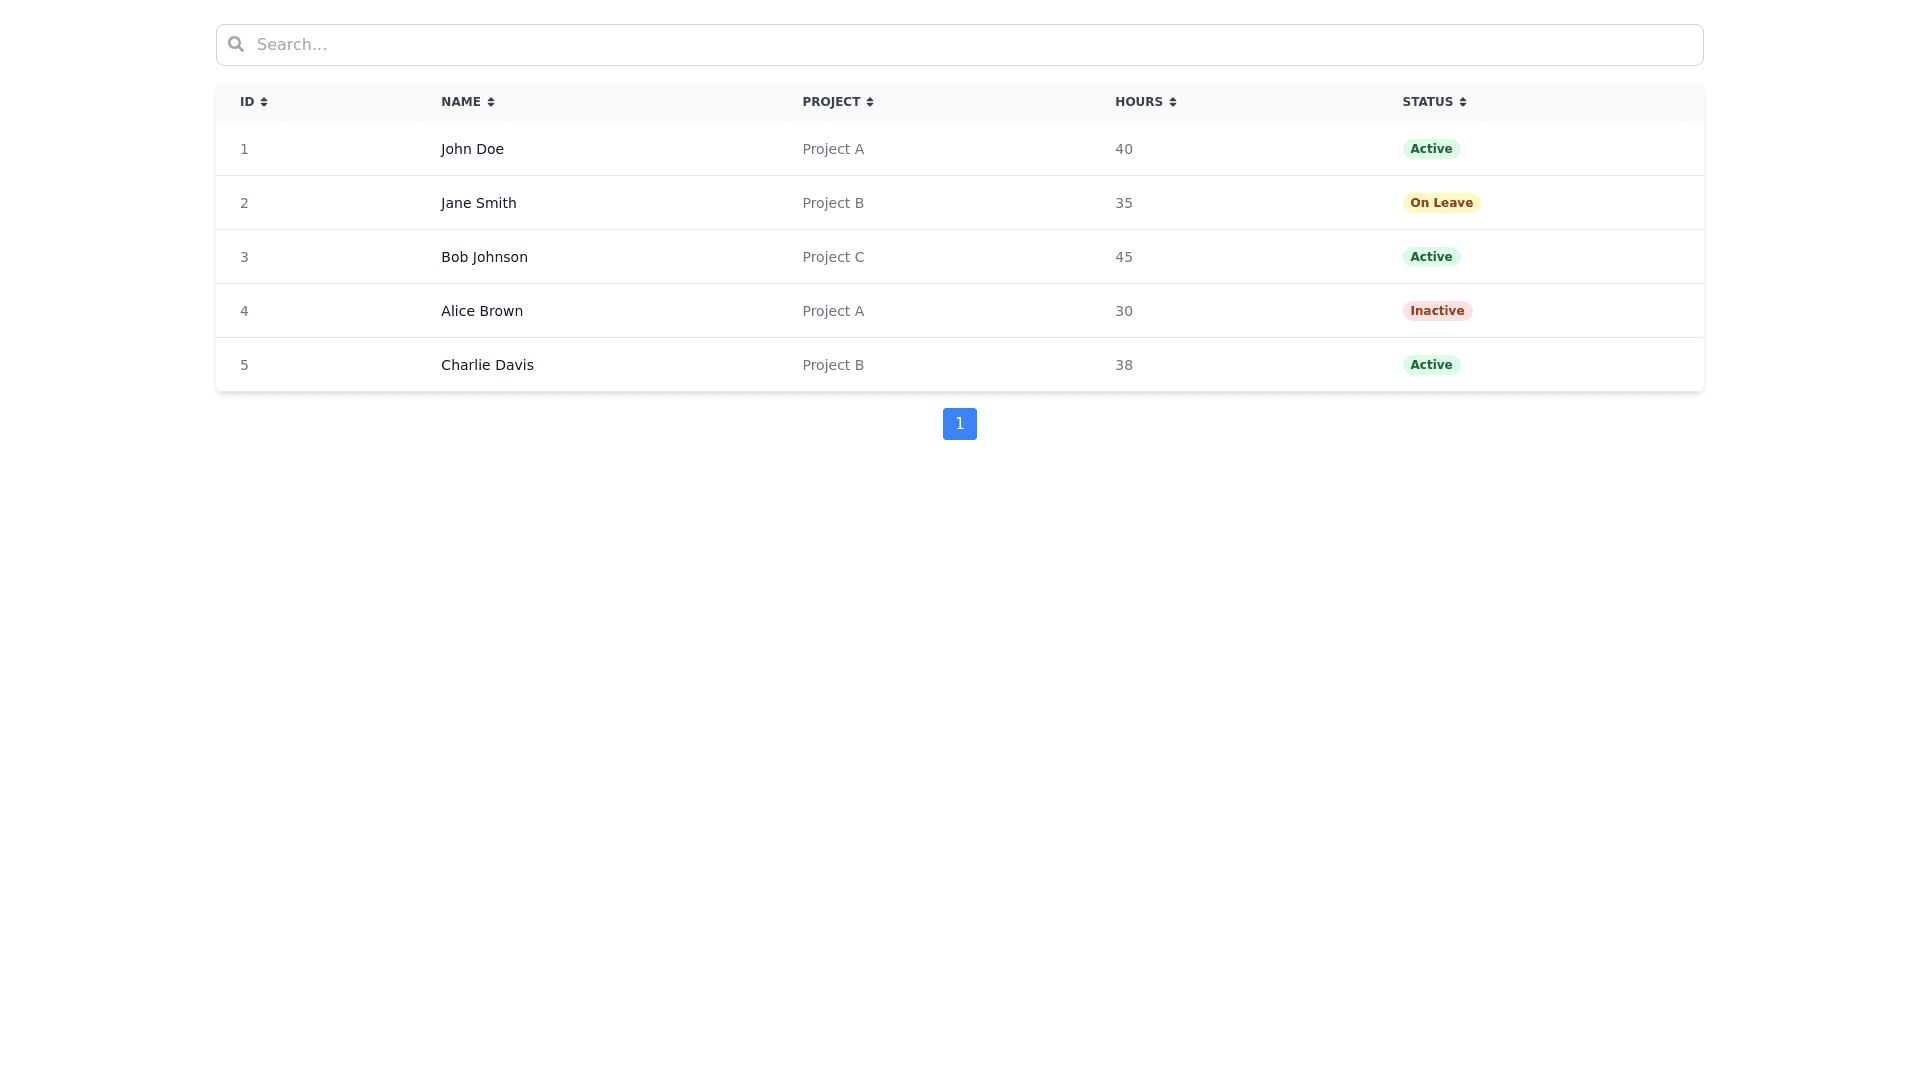Click the search magnifier icon
This screenshot has height=1080, width=1920.
pos(235,44)
